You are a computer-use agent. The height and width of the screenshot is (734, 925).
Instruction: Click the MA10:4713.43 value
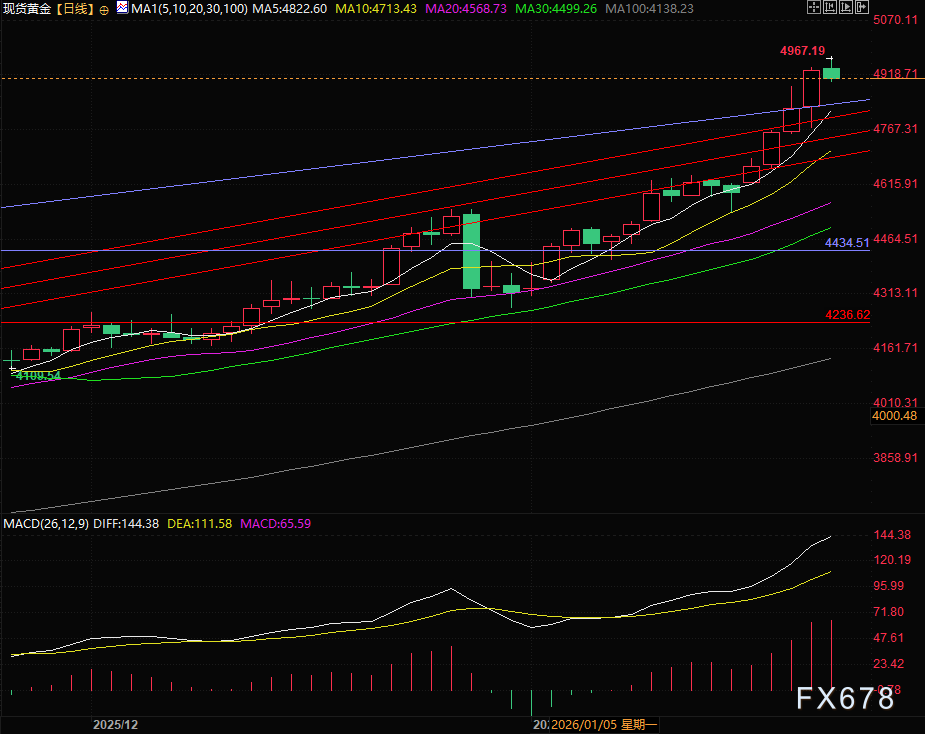pos(376,9)
